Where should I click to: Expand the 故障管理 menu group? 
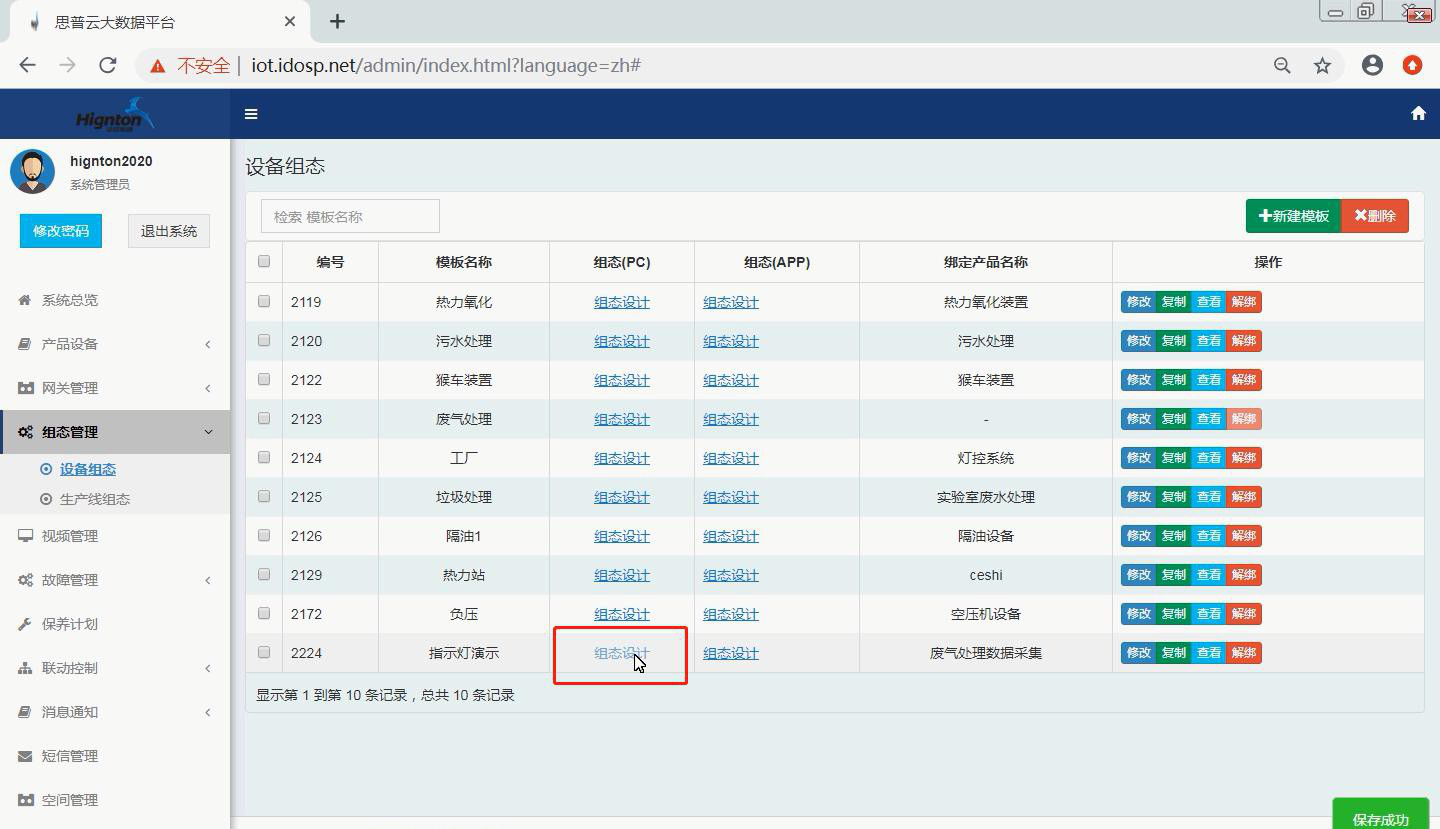point(71,579)
